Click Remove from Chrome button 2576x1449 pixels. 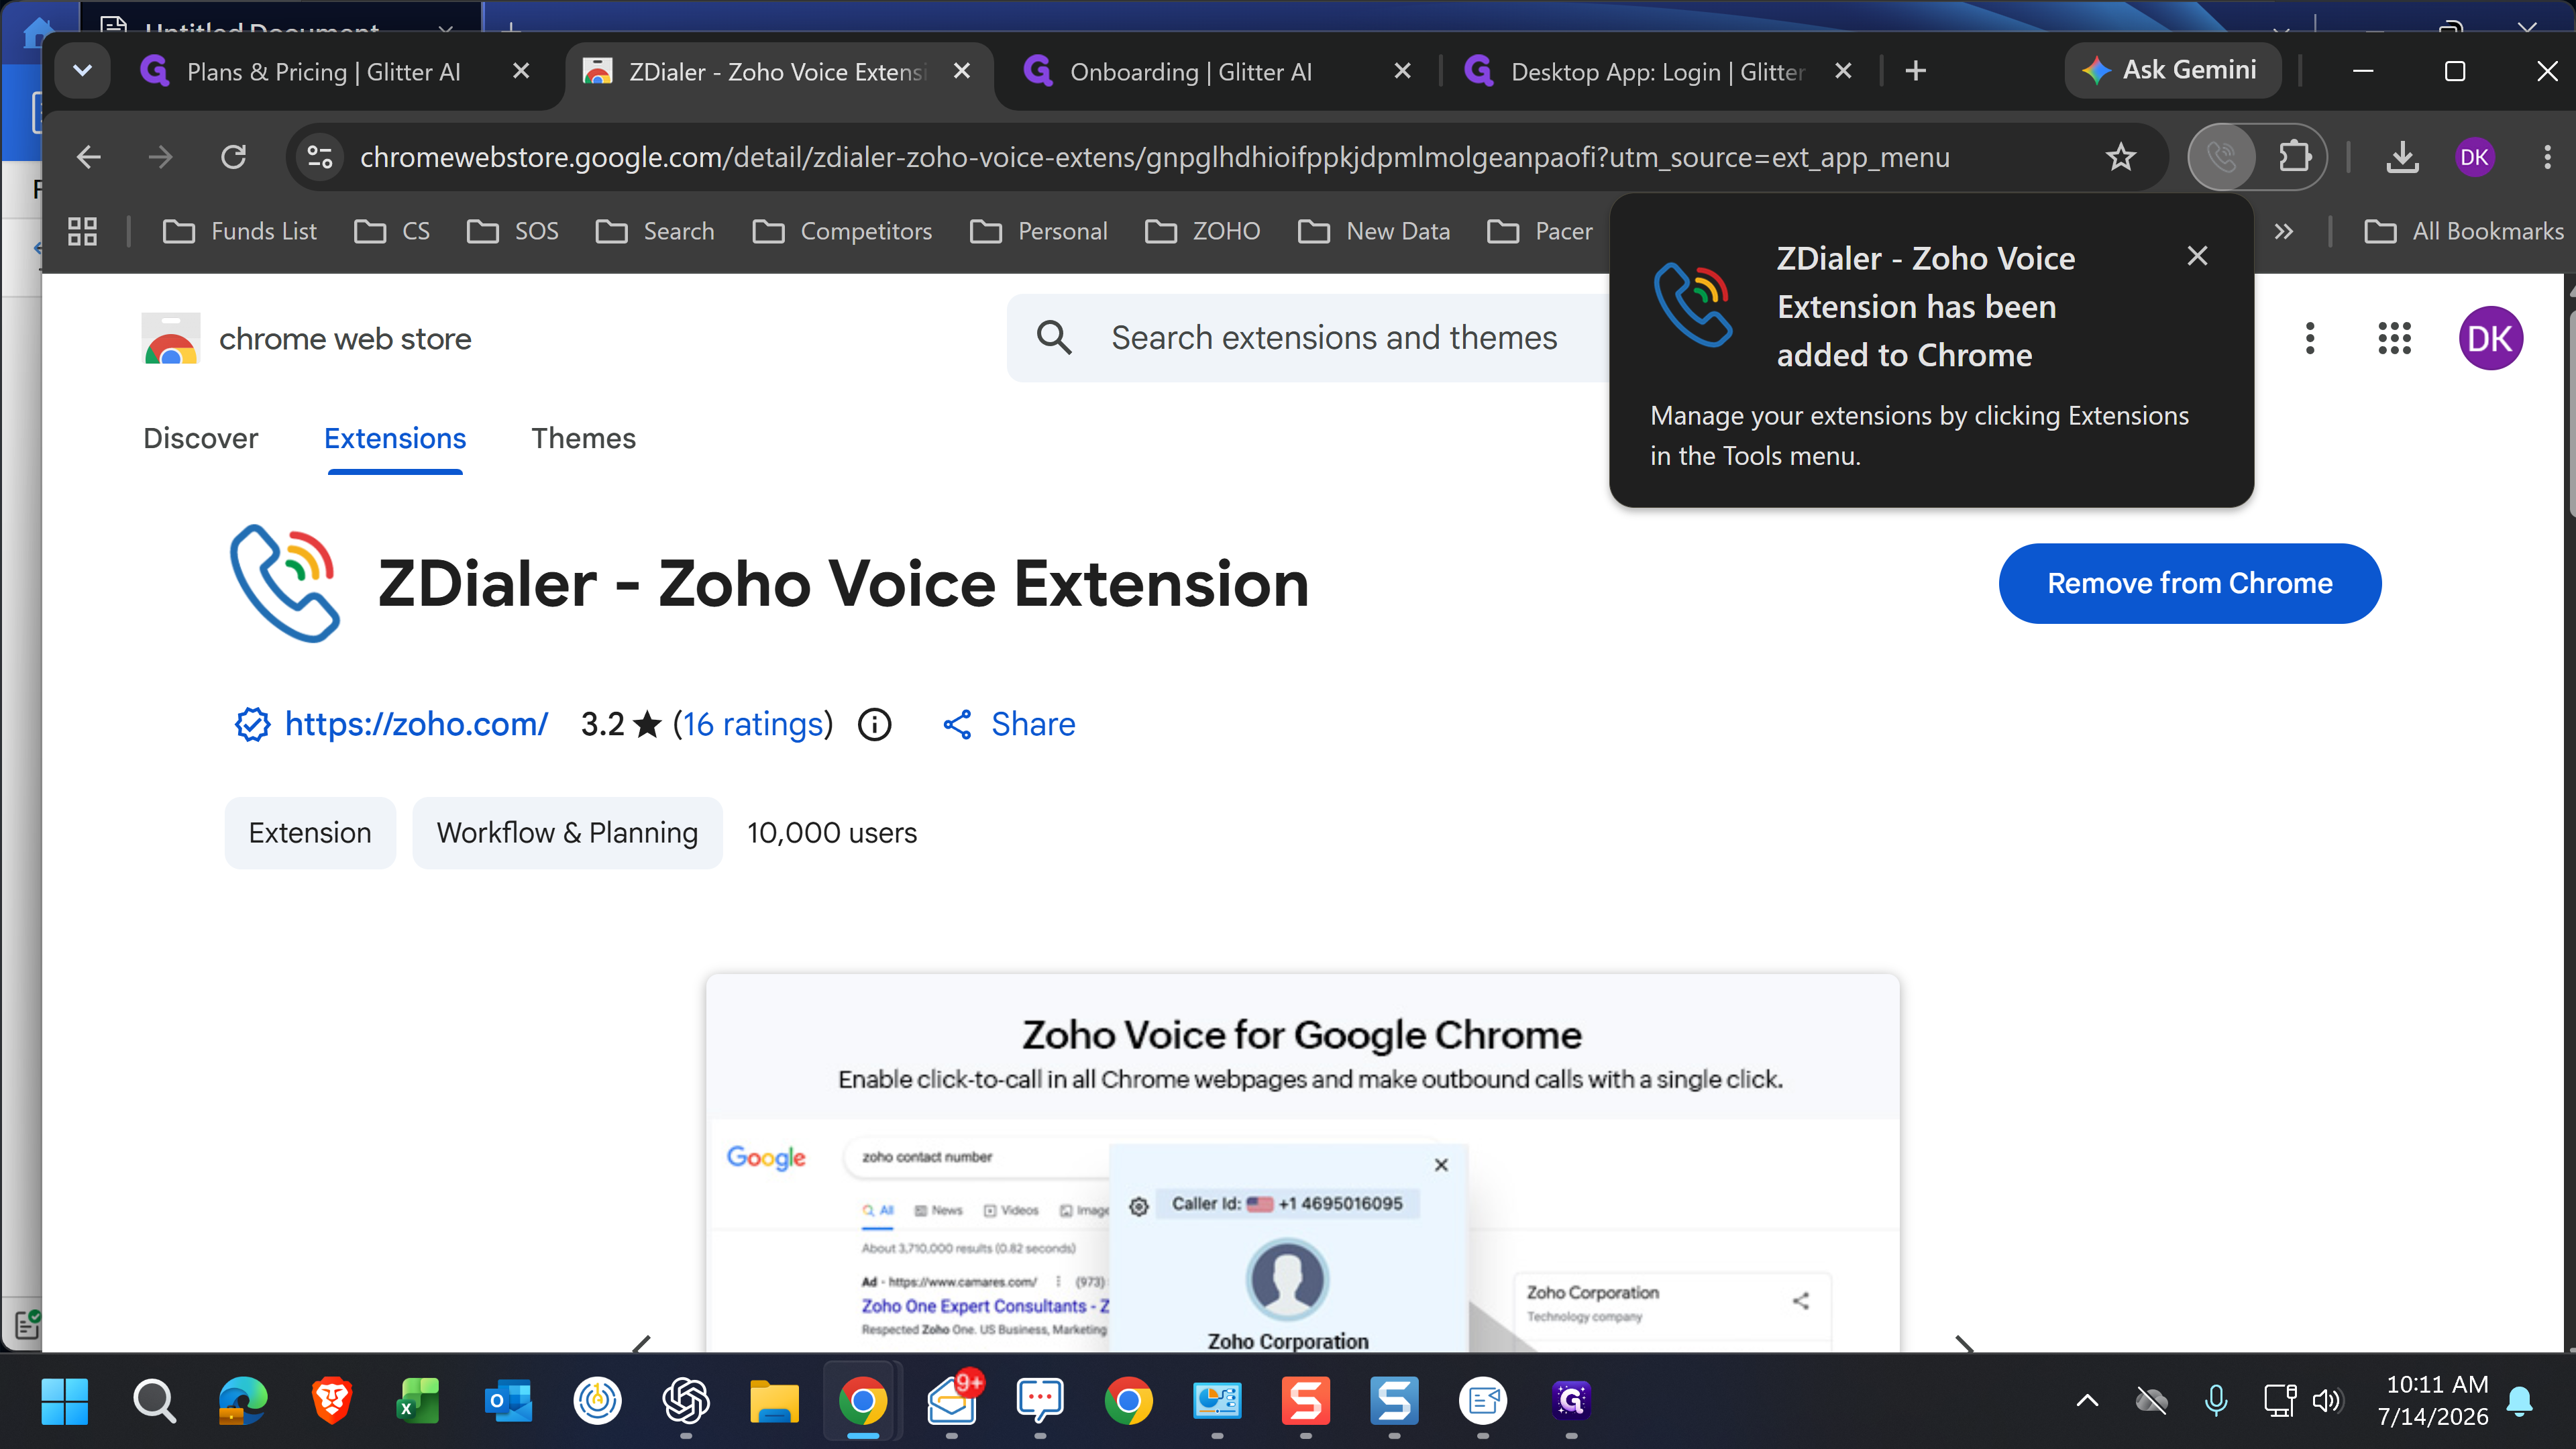(2190, 583)
